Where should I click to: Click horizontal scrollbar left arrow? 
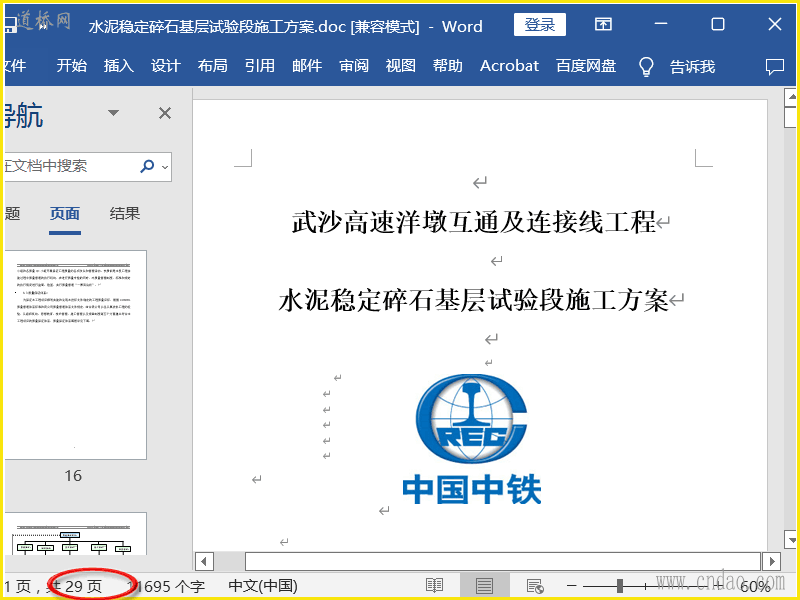coord(204,562)
